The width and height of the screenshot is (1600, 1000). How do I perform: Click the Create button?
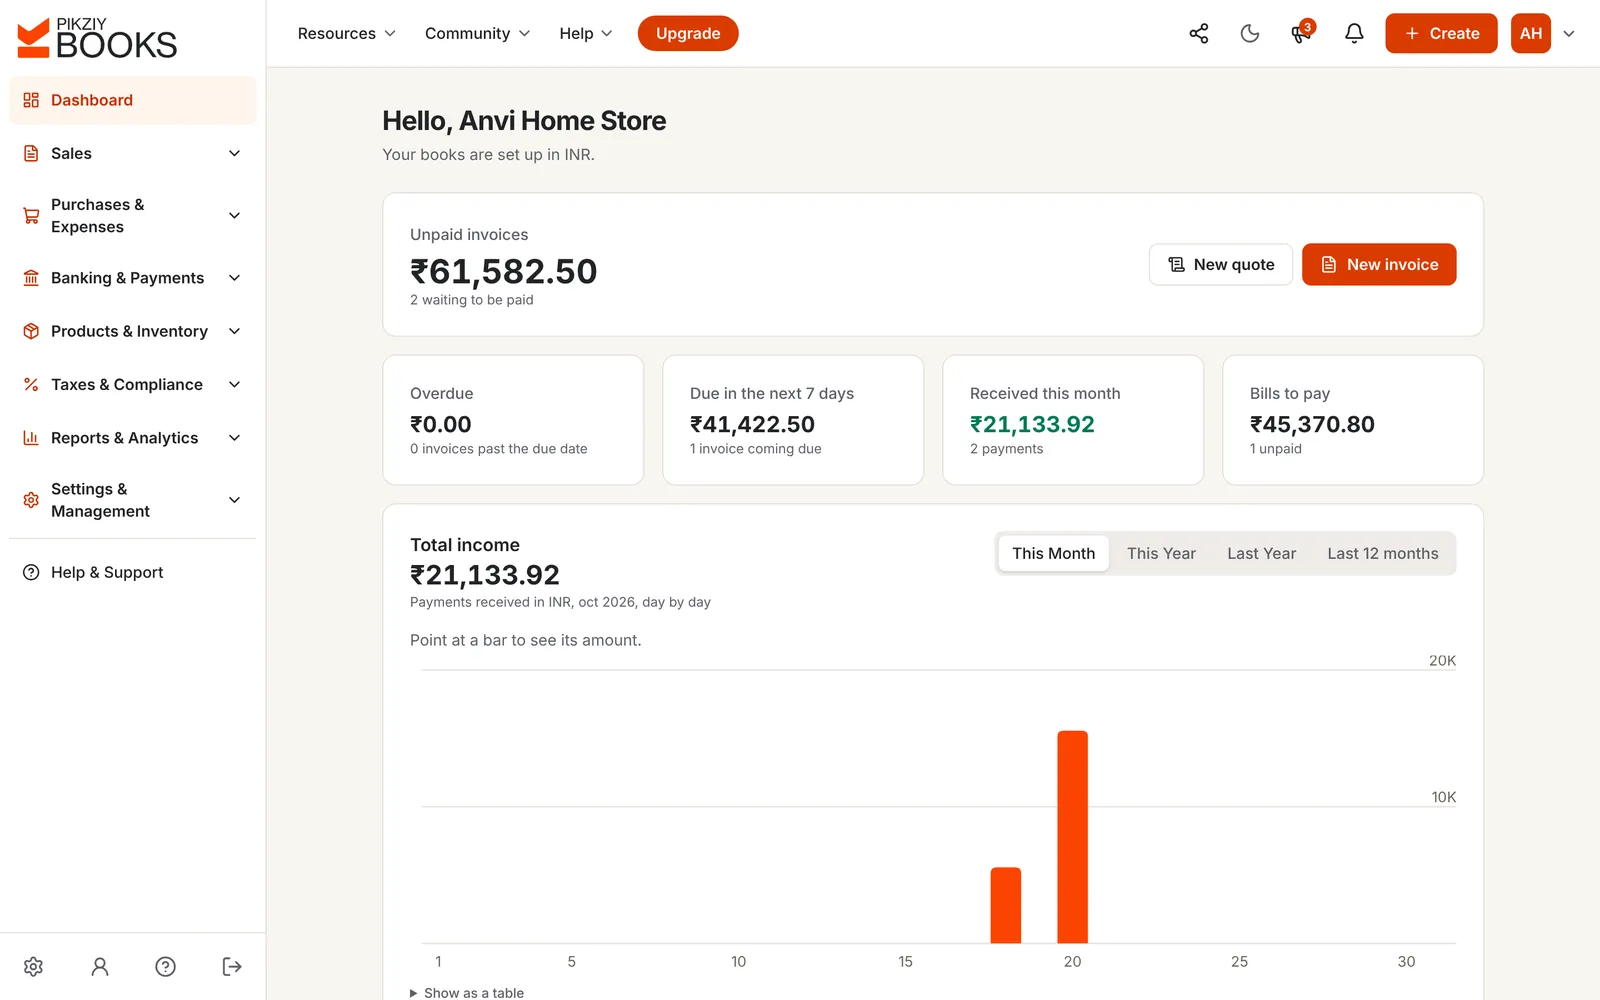(x=1441, y=34)
